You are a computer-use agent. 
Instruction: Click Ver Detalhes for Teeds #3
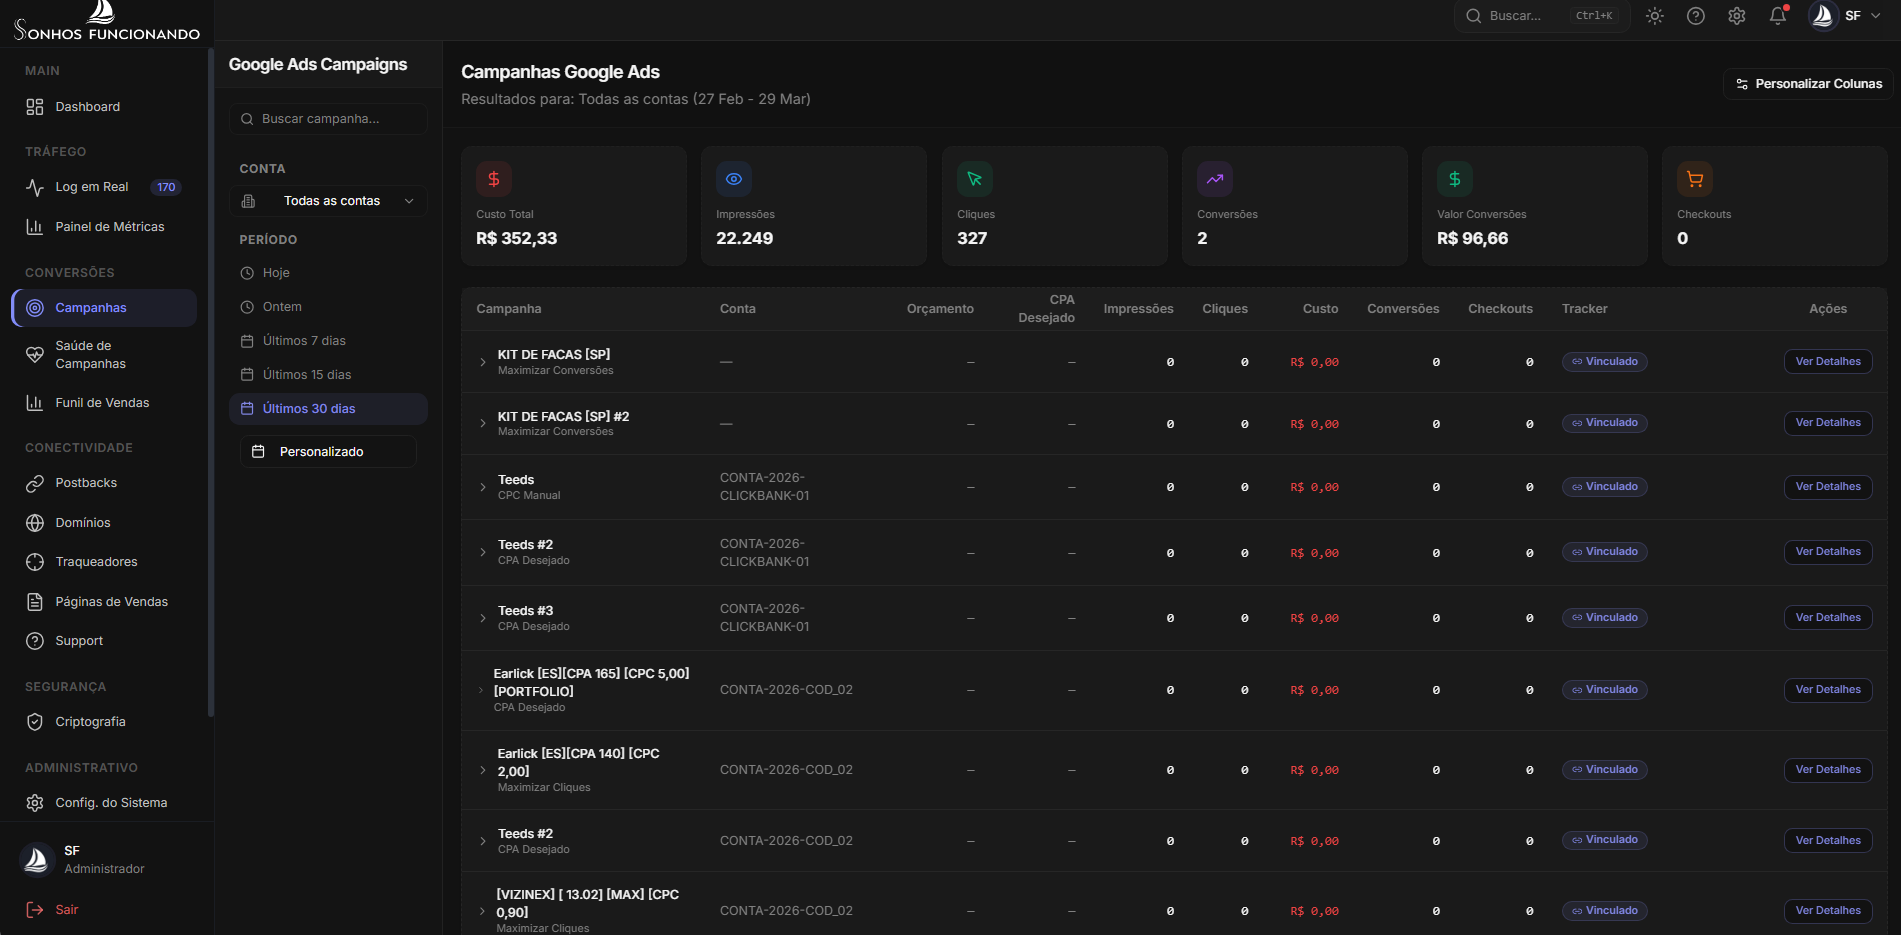click(1828, 618)
